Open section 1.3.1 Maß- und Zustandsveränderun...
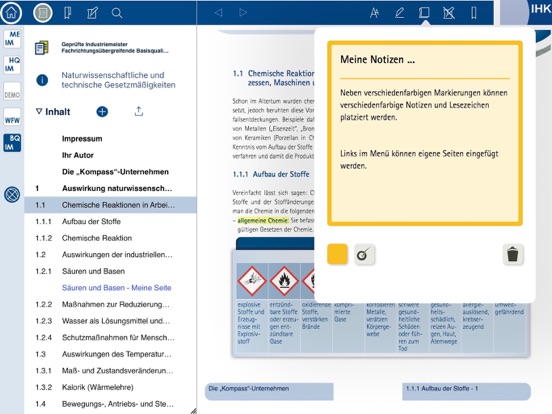Image resolution: width=552 pixels, height=414 pixels. click(111, 371)
